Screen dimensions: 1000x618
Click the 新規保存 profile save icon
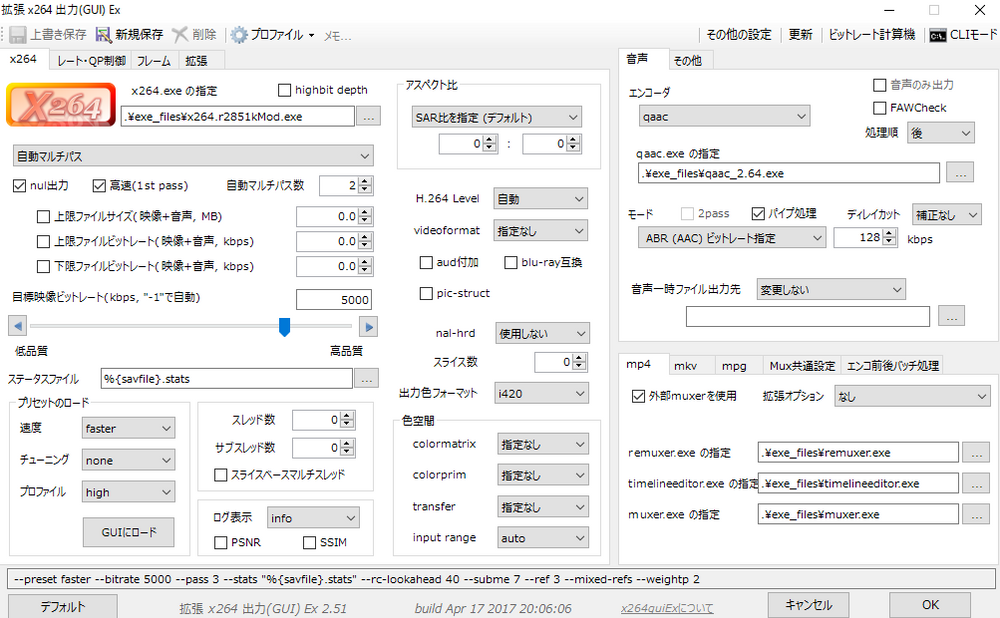point(104,34)
